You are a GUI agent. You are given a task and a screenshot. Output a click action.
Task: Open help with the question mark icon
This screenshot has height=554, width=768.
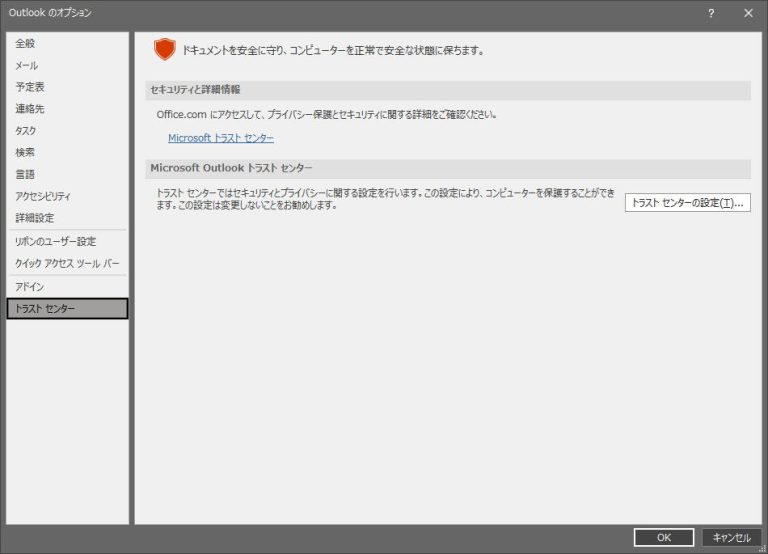click(711, 13)
